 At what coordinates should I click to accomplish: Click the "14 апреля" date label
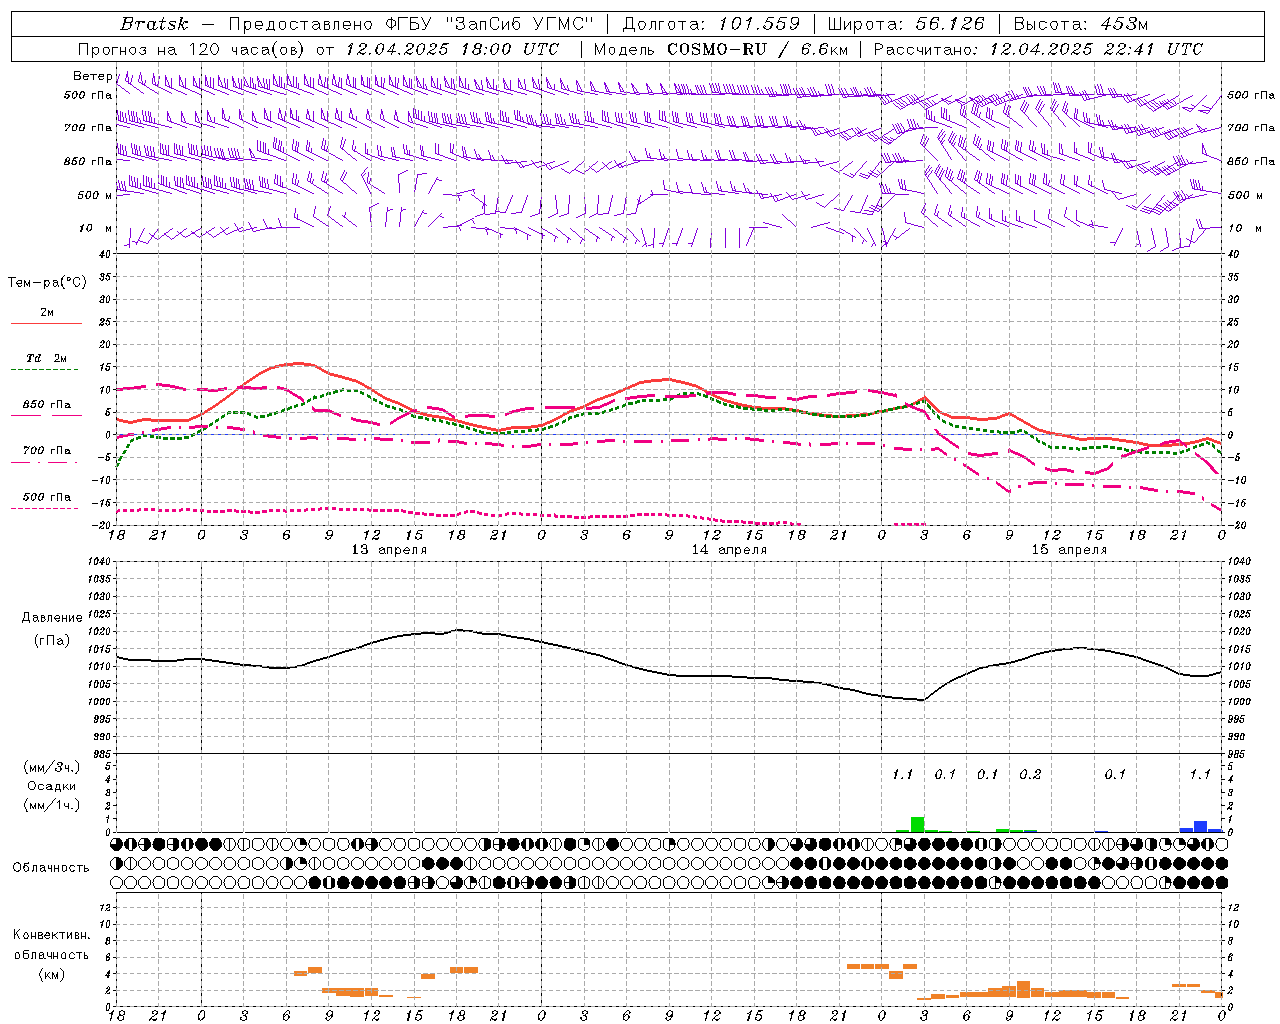pyautogui.click(x=729, y=550)
